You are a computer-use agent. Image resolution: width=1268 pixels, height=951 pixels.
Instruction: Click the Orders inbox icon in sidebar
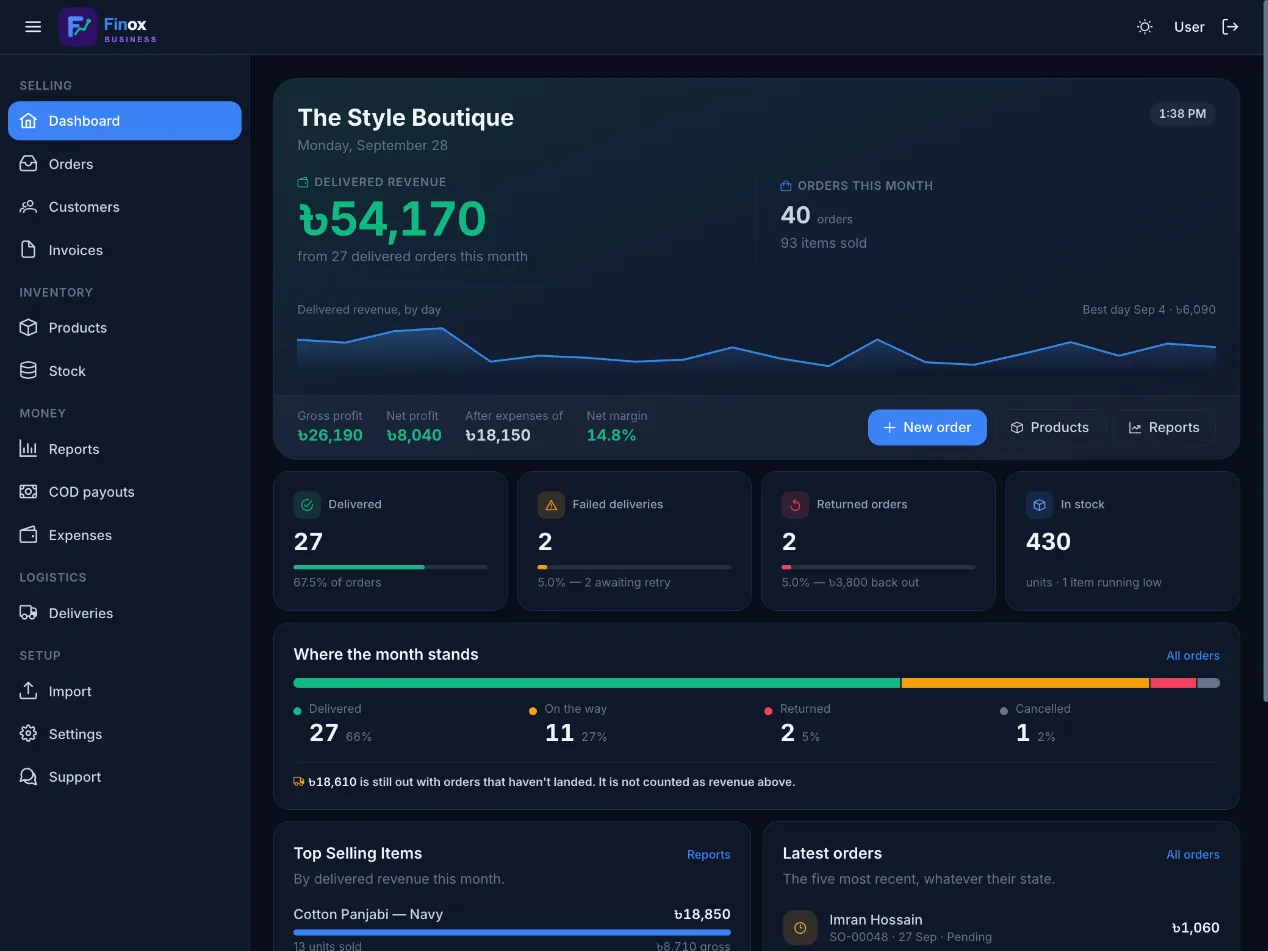29,164
